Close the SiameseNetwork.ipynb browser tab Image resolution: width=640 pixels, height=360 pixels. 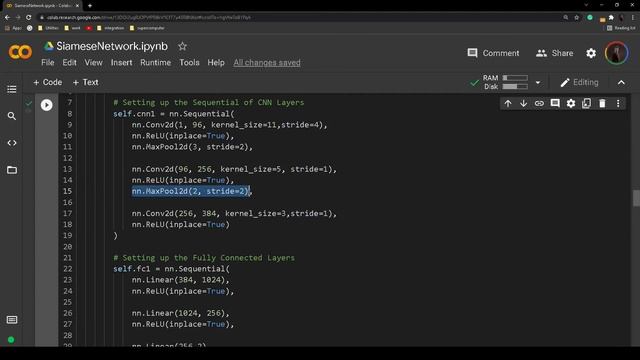point(77,6)
